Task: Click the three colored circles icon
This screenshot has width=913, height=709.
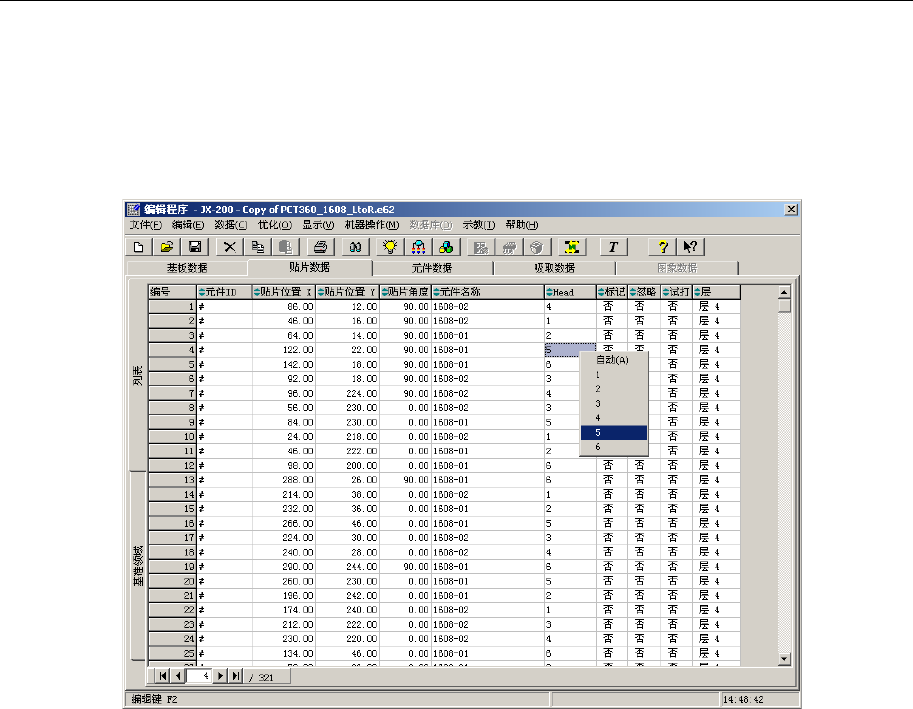Action: [446, 247]
